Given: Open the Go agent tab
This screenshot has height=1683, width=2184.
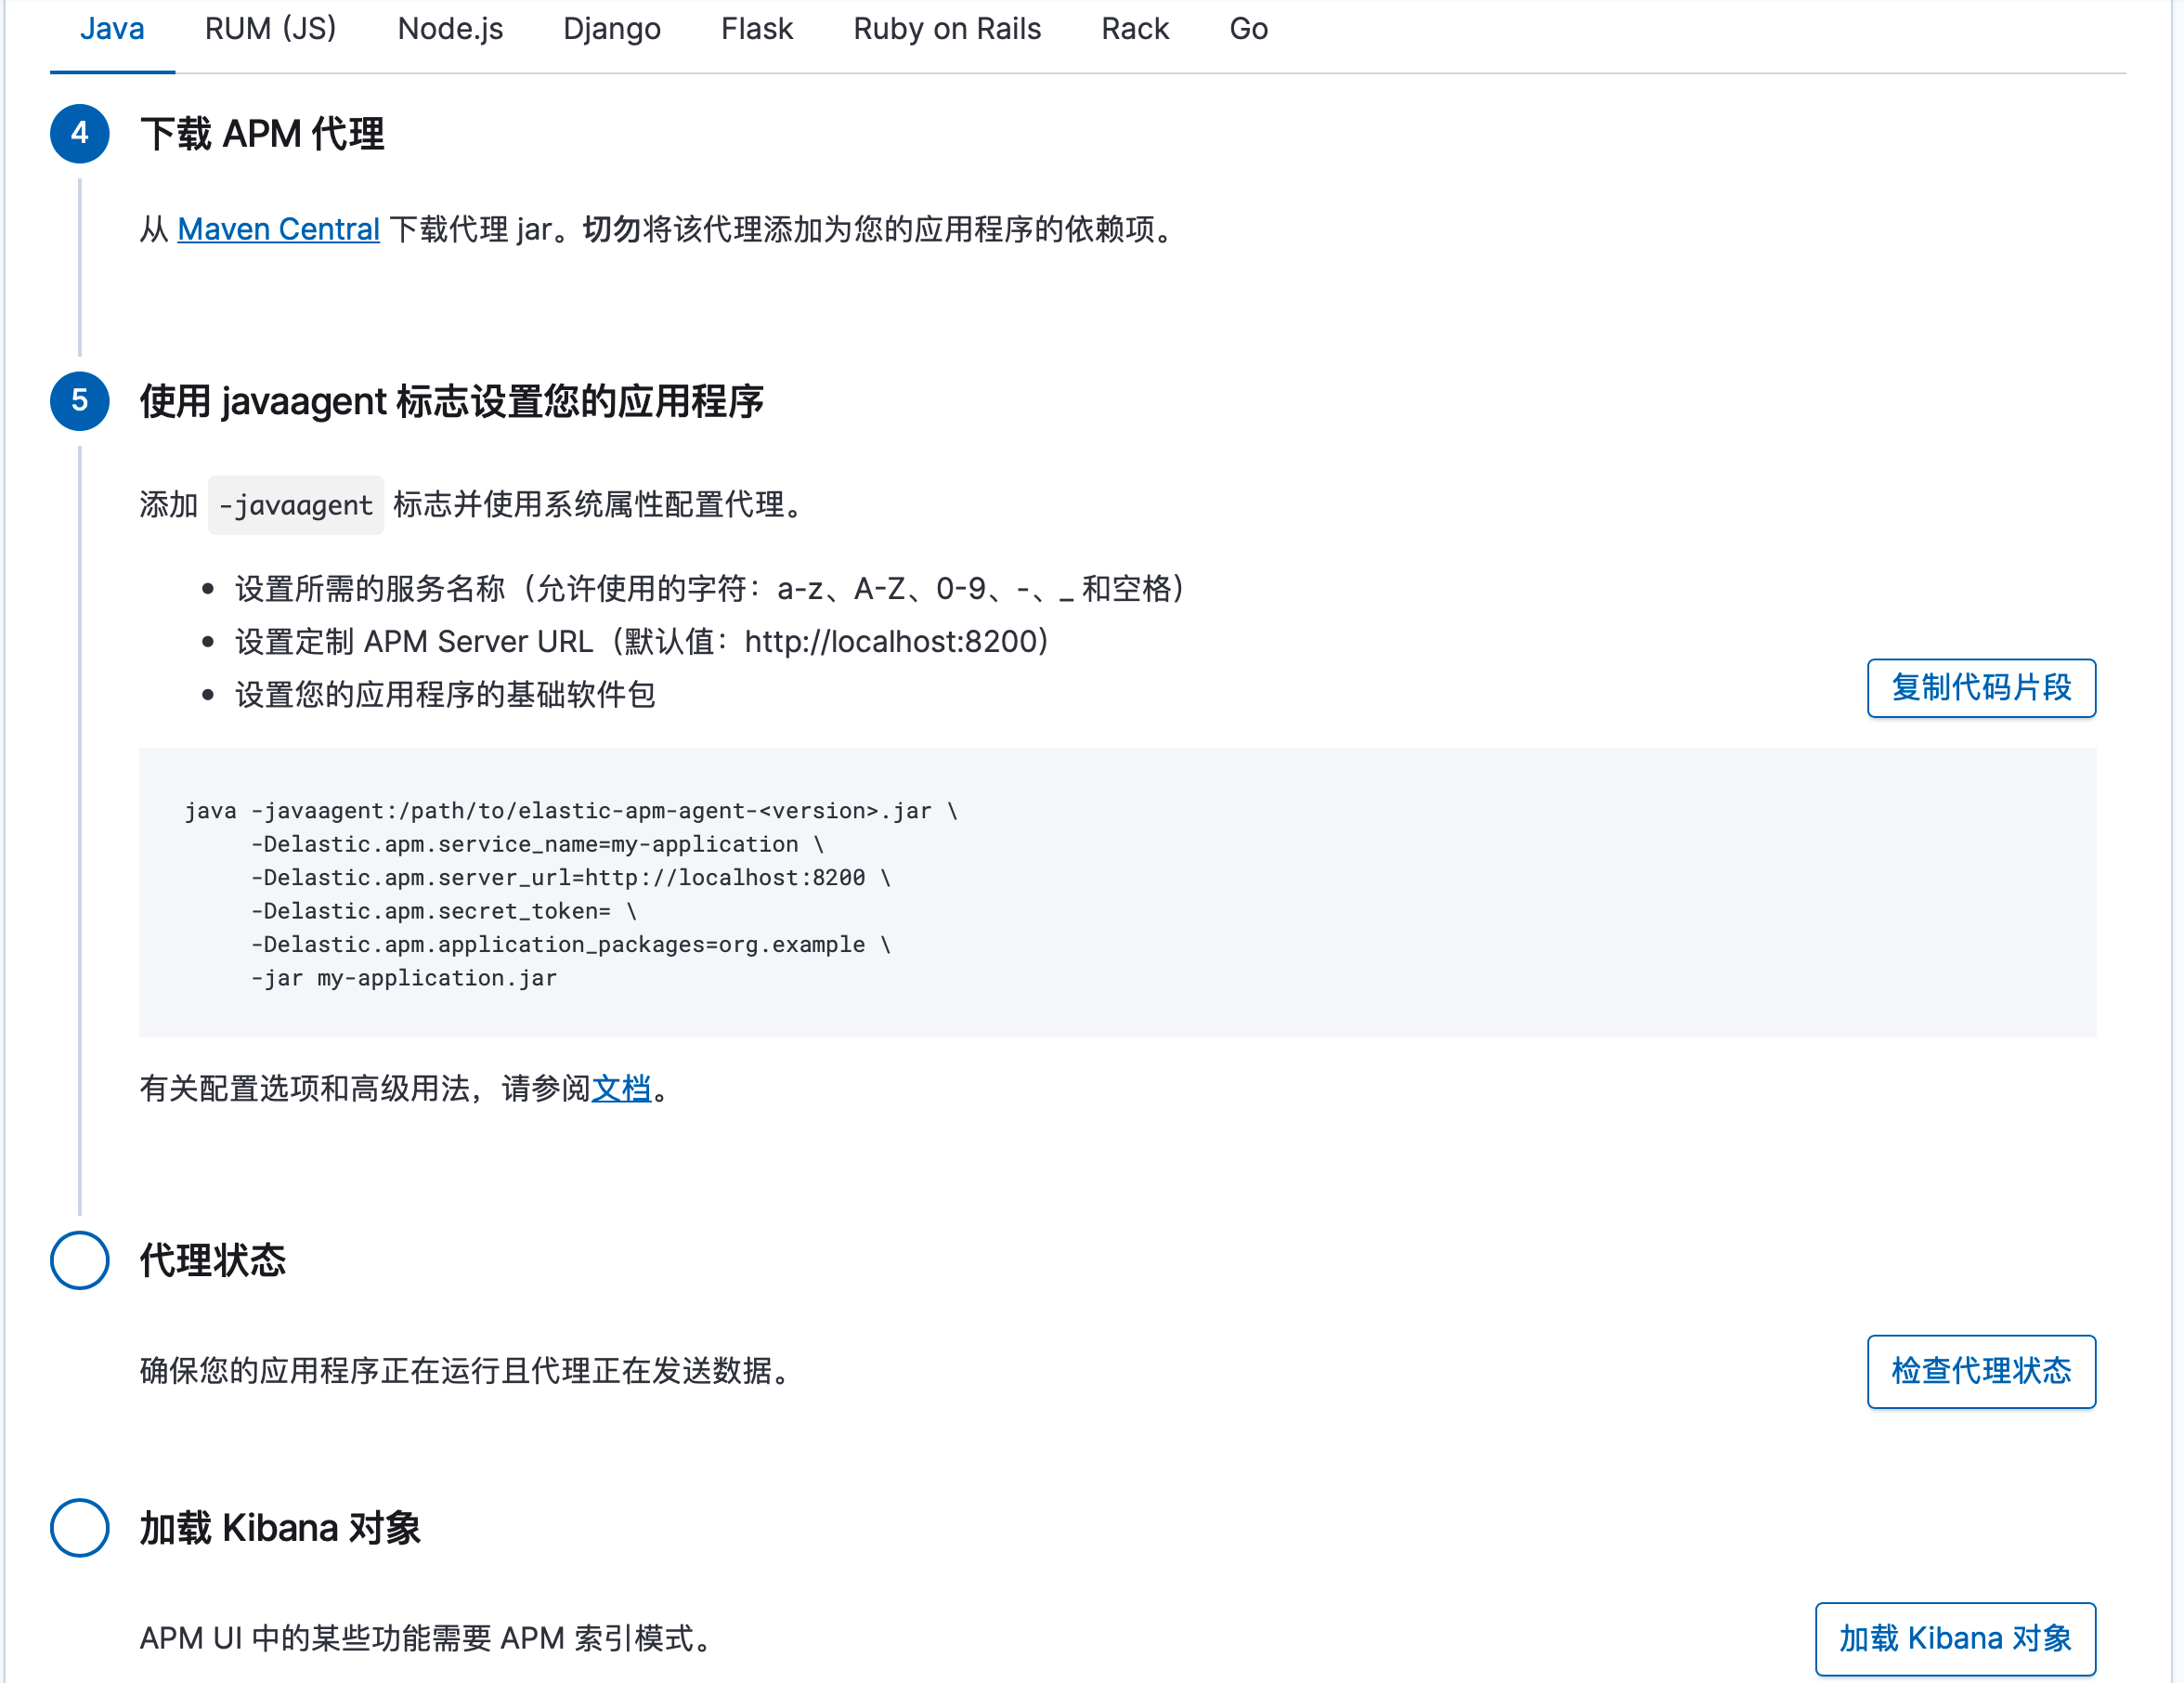Looking at the screenshot, I should pyautogui.click(x=1248, y=29).
